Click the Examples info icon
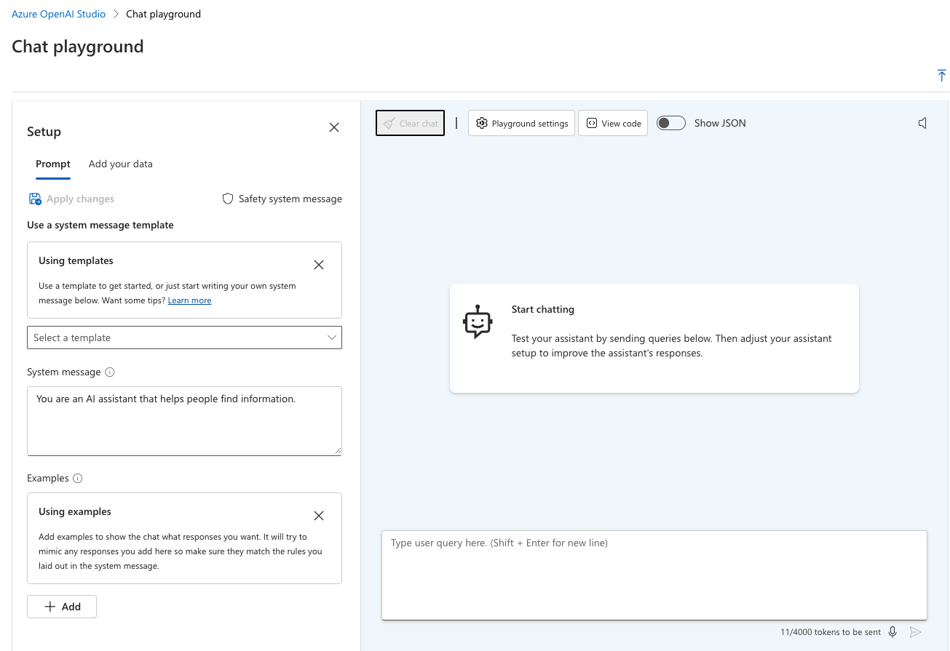950x651 pixels. [x=78, y=478]
